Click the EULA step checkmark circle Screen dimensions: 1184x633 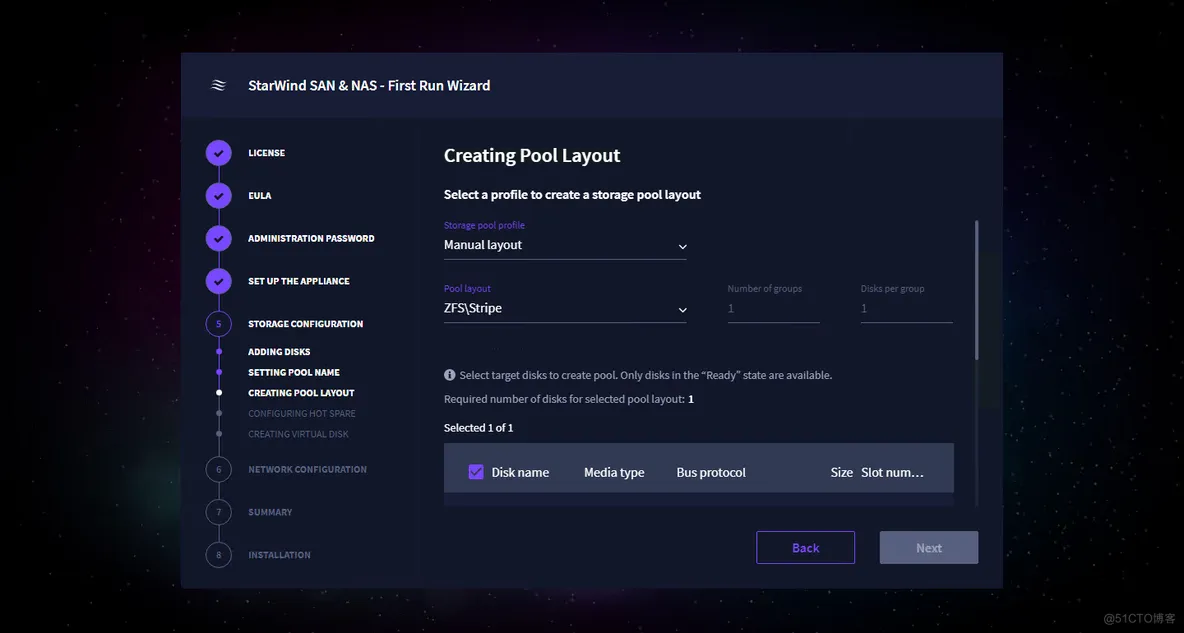[x=219, y=196]
